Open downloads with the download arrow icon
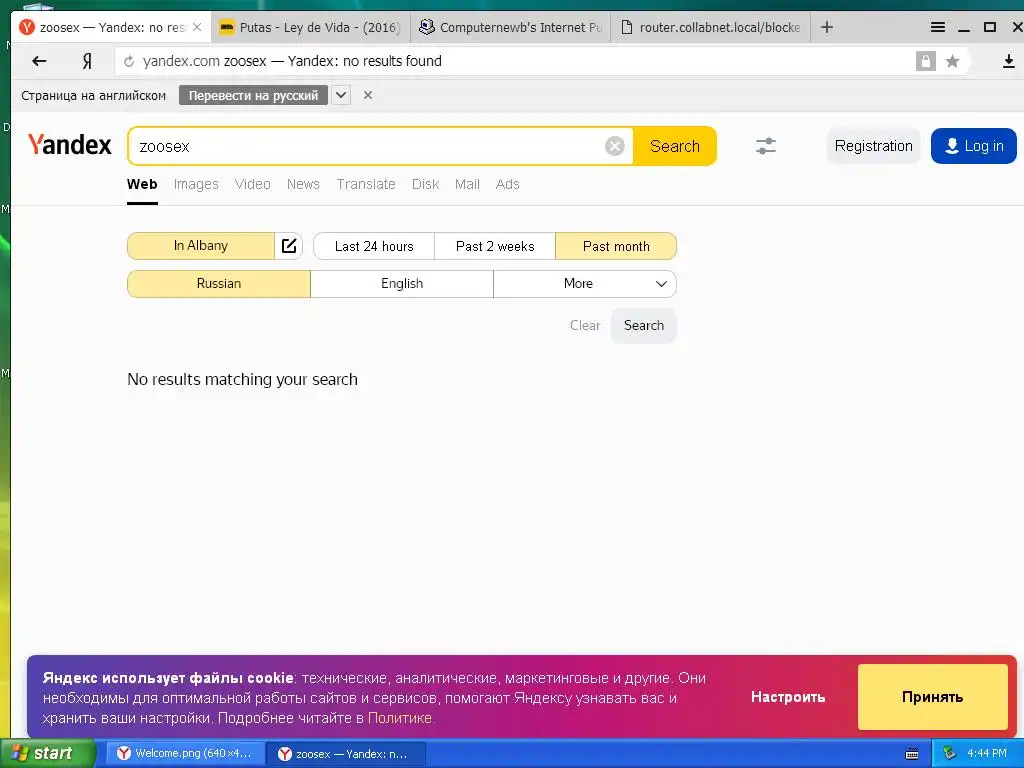Viewport: 1024px width, 768px height. (1008, 61)
